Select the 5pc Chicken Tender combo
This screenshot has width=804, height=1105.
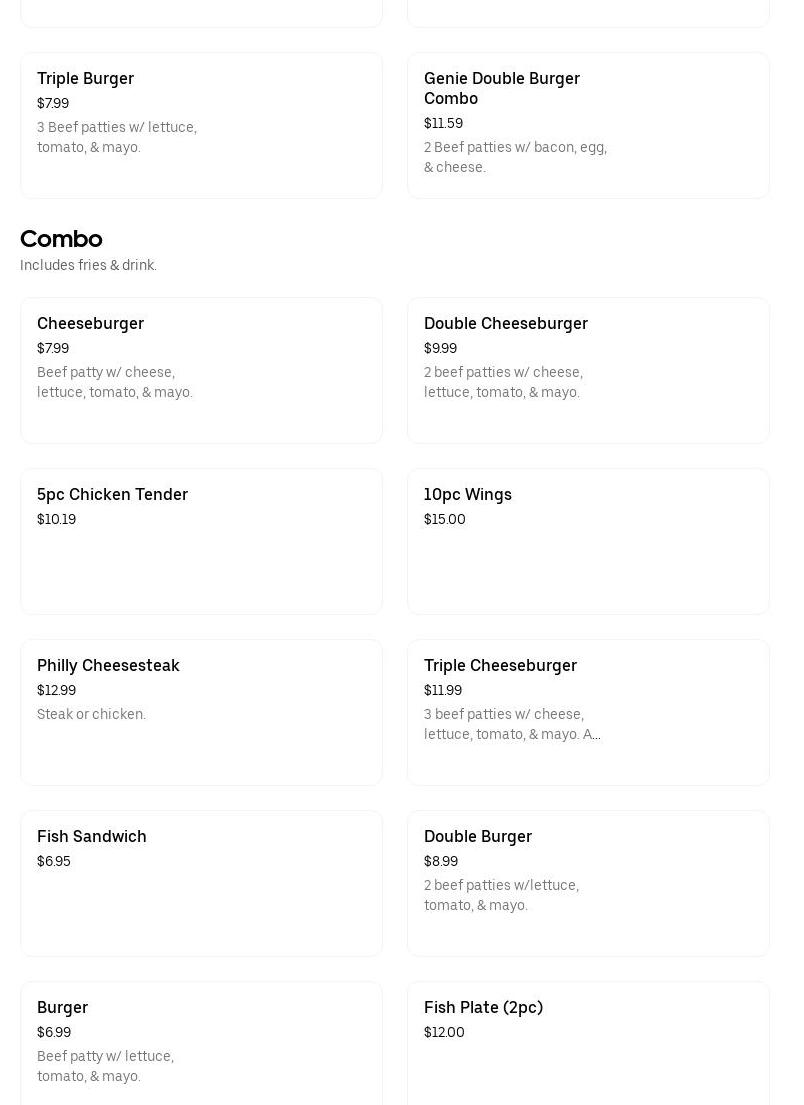(201, 541)
